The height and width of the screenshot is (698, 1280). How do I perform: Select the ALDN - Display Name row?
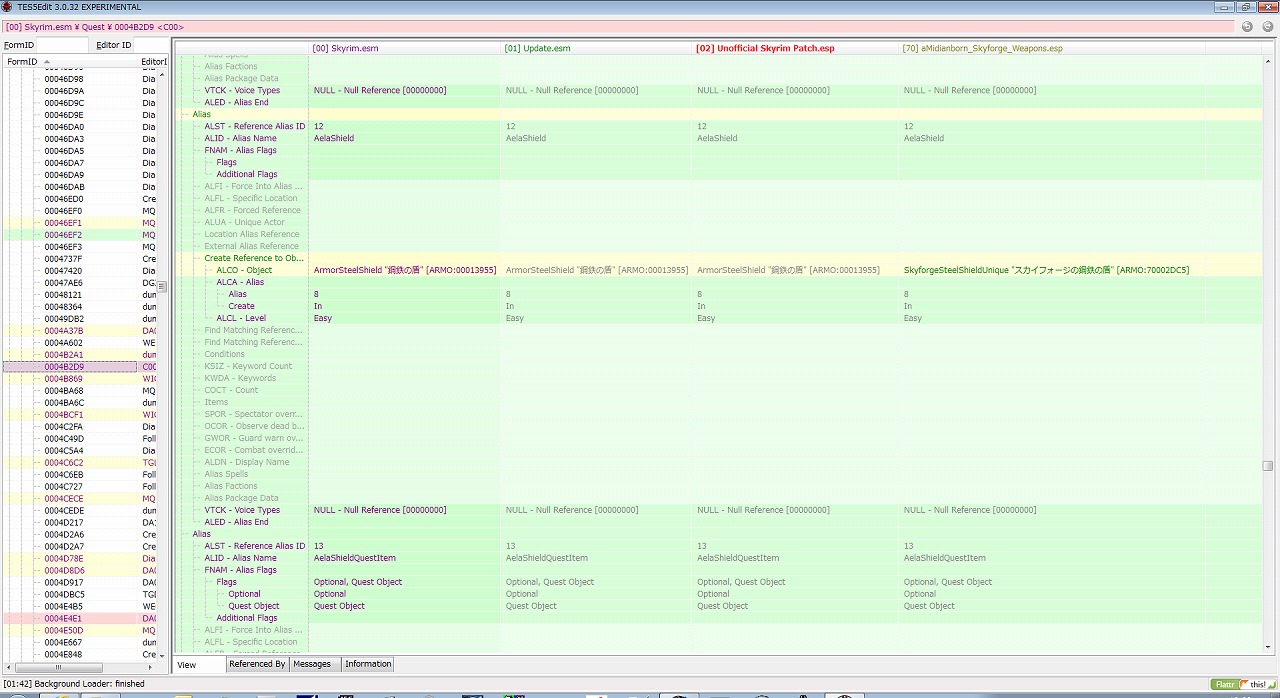pos(247,462)
